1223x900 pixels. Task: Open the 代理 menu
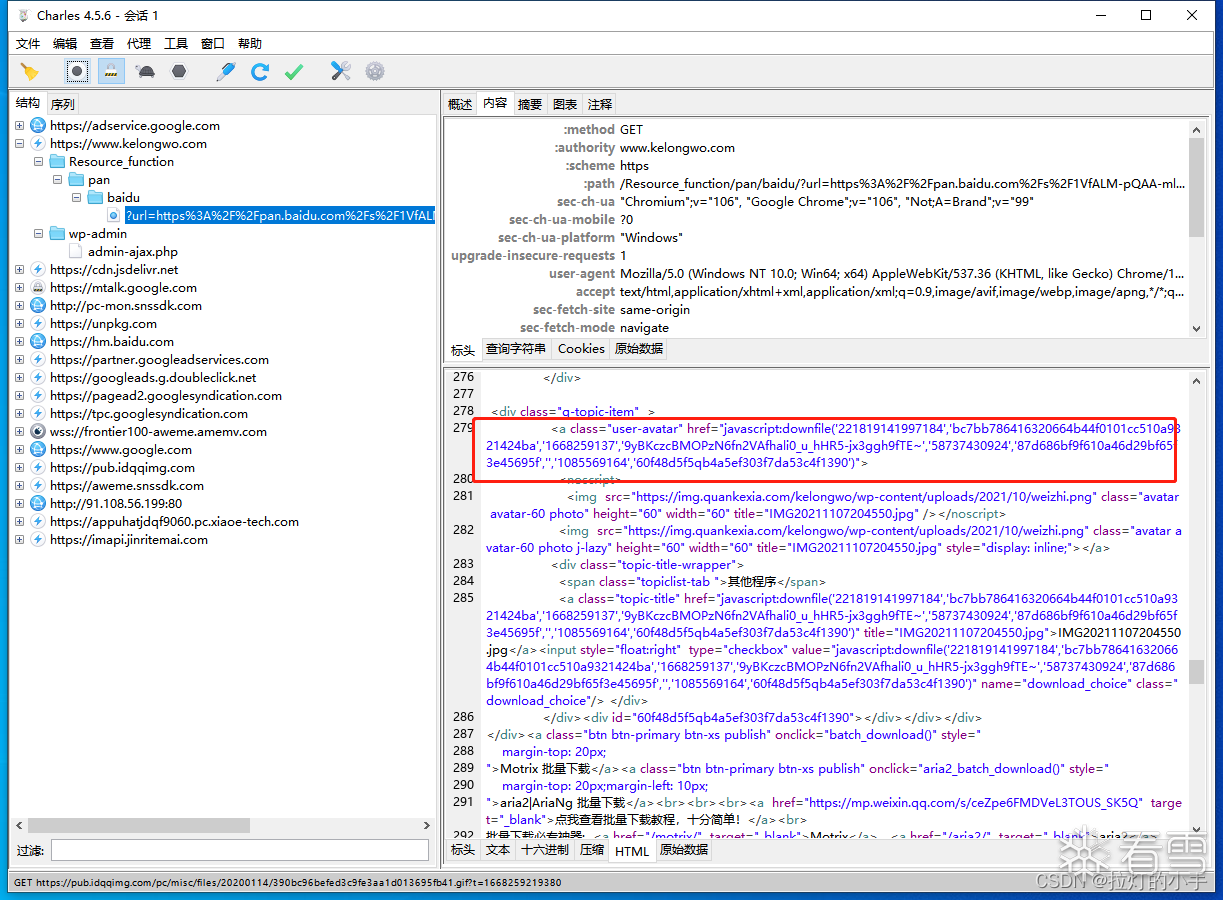pos(139,44)
